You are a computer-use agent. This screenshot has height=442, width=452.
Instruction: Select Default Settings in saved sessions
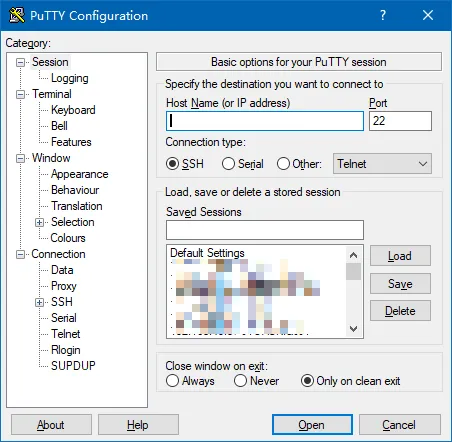(x=207, y=253)
